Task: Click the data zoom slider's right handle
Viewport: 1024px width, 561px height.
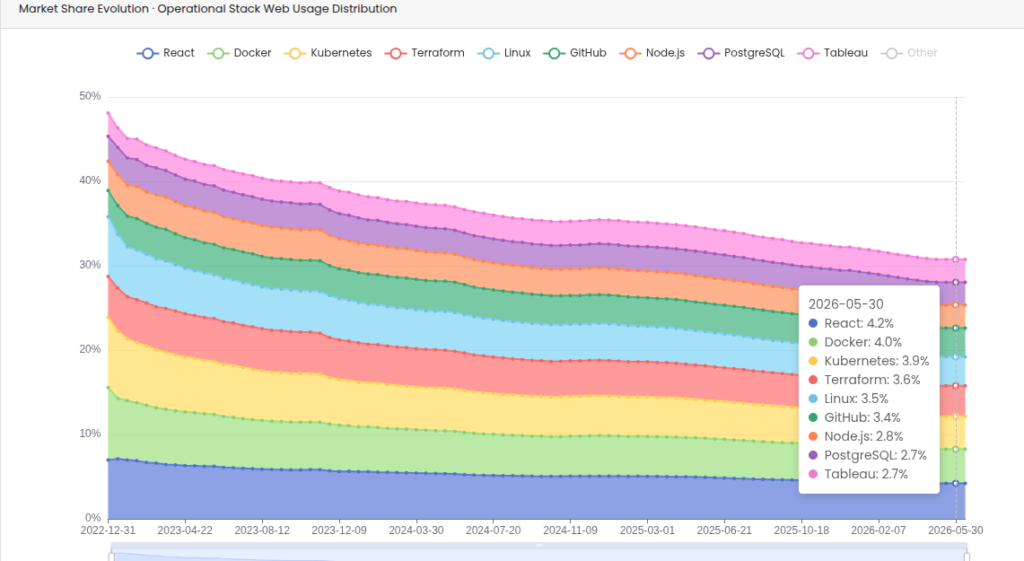Action: click(967, 556)
